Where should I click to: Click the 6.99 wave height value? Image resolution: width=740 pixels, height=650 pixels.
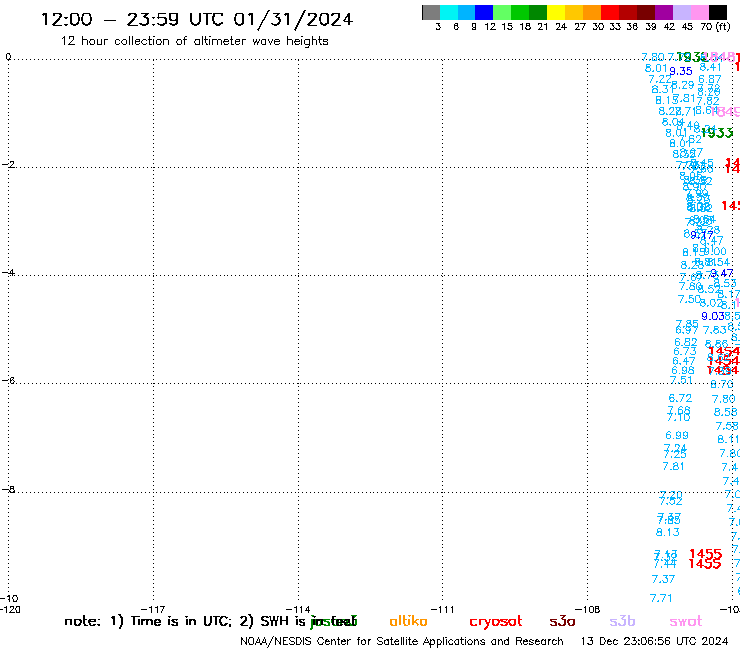point(677,435)
